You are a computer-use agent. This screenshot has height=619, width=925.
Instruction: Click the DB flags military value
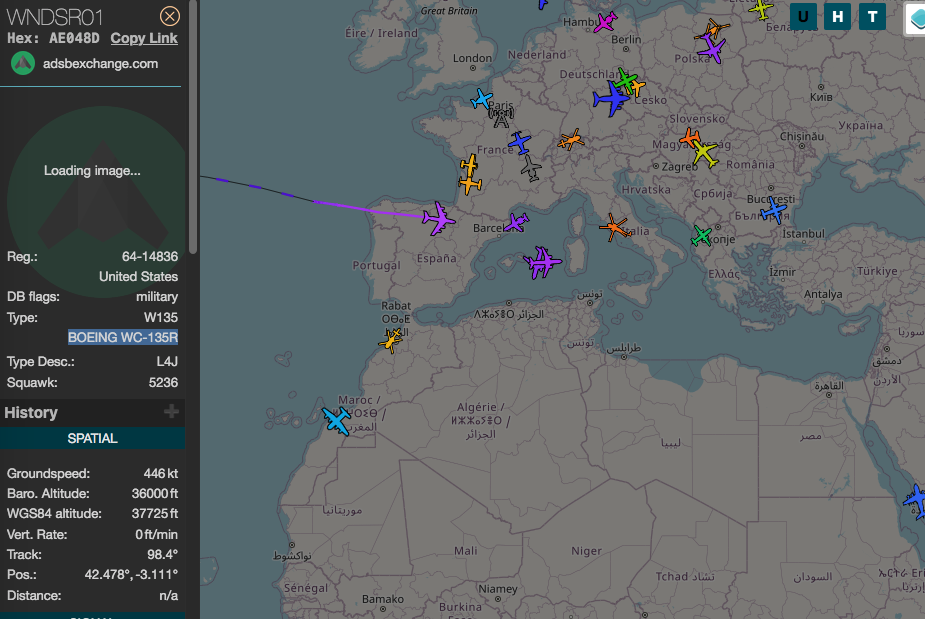[157, 297]
